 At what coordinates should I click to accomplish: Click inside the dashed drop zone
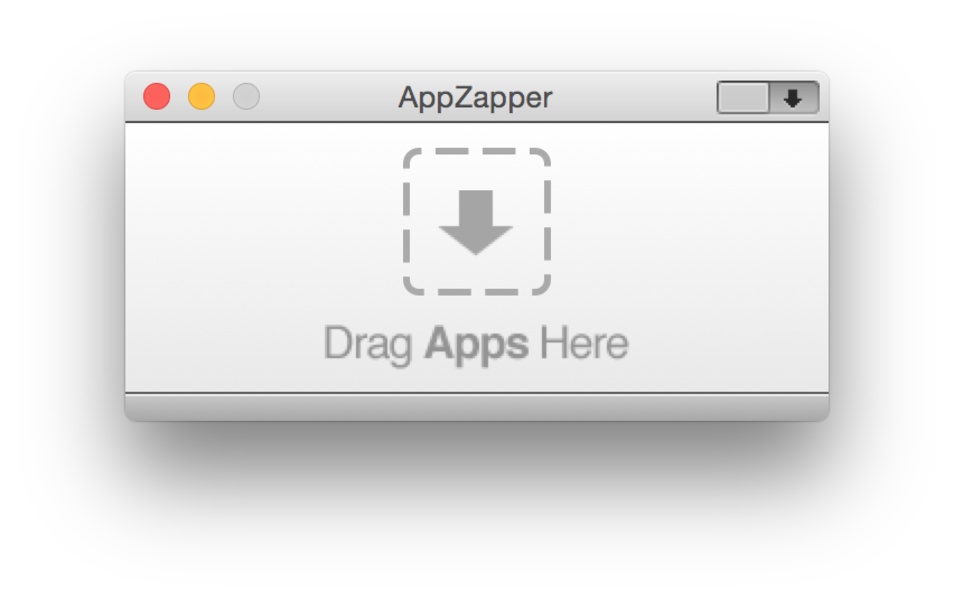tap(477, 222)
